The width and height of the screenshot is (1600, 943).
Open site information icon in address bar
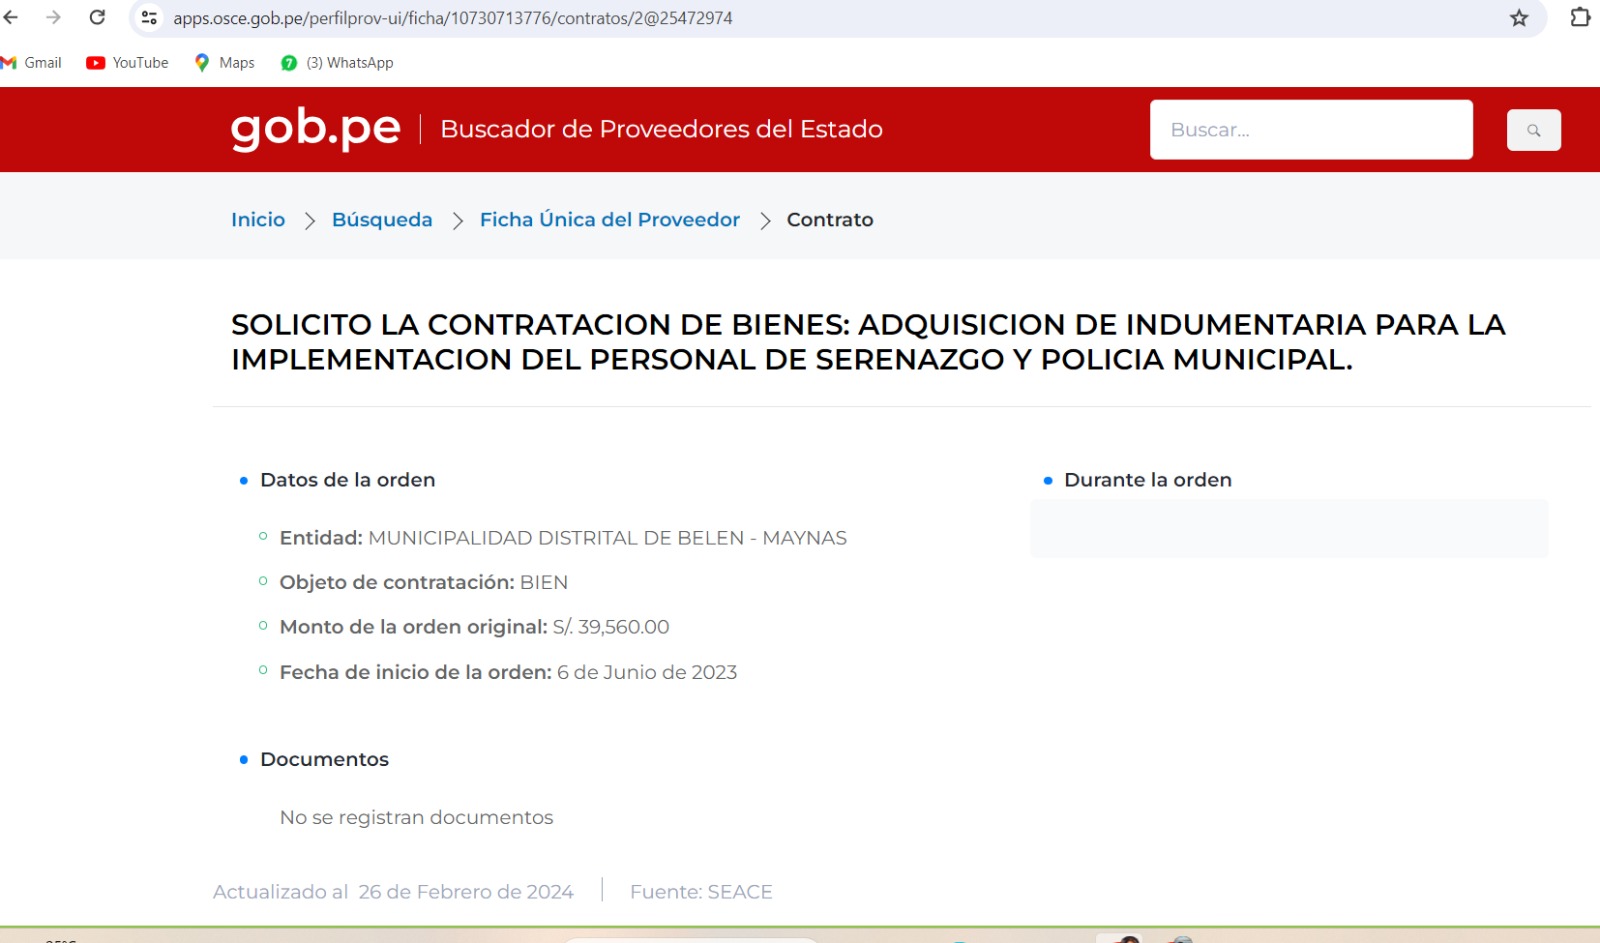(149, 18)
